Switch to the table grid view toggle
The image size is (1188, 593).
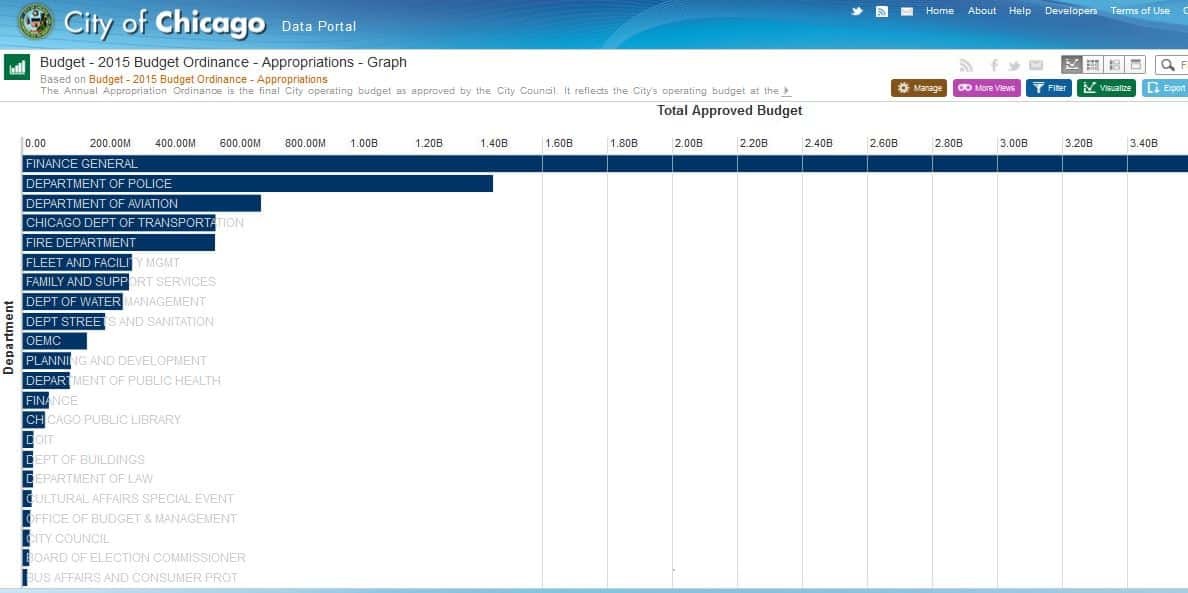point(1093,65)
